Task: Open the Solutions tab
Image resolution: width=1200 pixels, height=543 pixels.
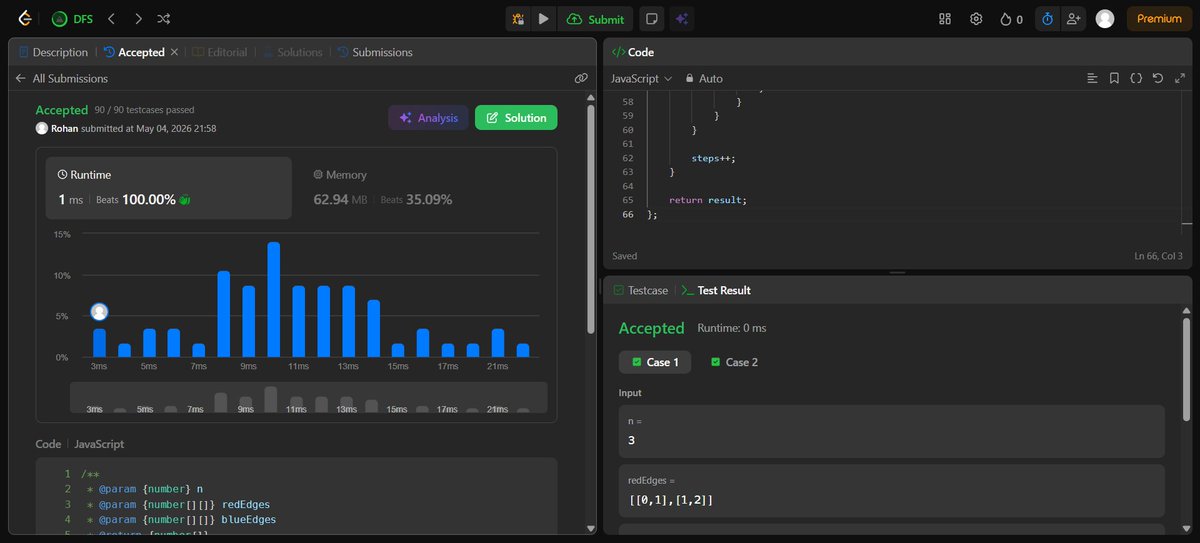Action: 293,52
